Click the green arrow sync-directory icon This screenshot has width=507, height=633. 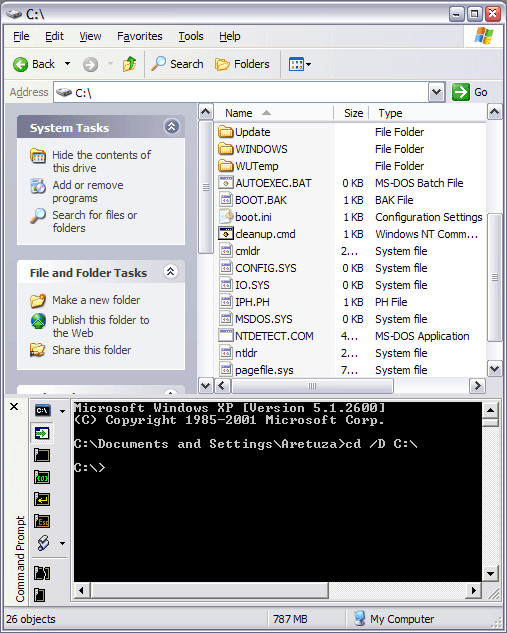click(42, 433)
